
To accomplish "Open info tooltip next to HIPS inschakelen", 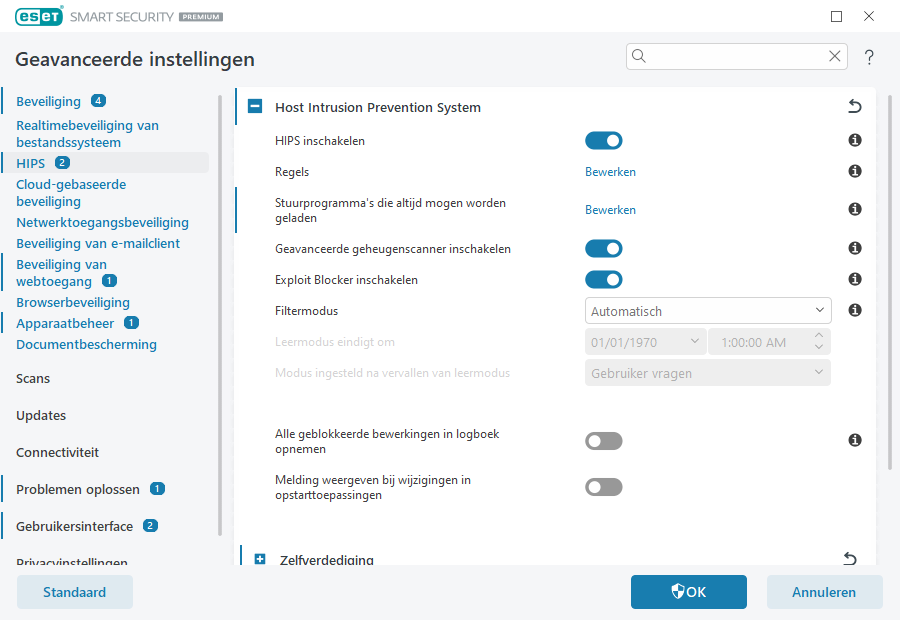I will [x=854, y=140].
